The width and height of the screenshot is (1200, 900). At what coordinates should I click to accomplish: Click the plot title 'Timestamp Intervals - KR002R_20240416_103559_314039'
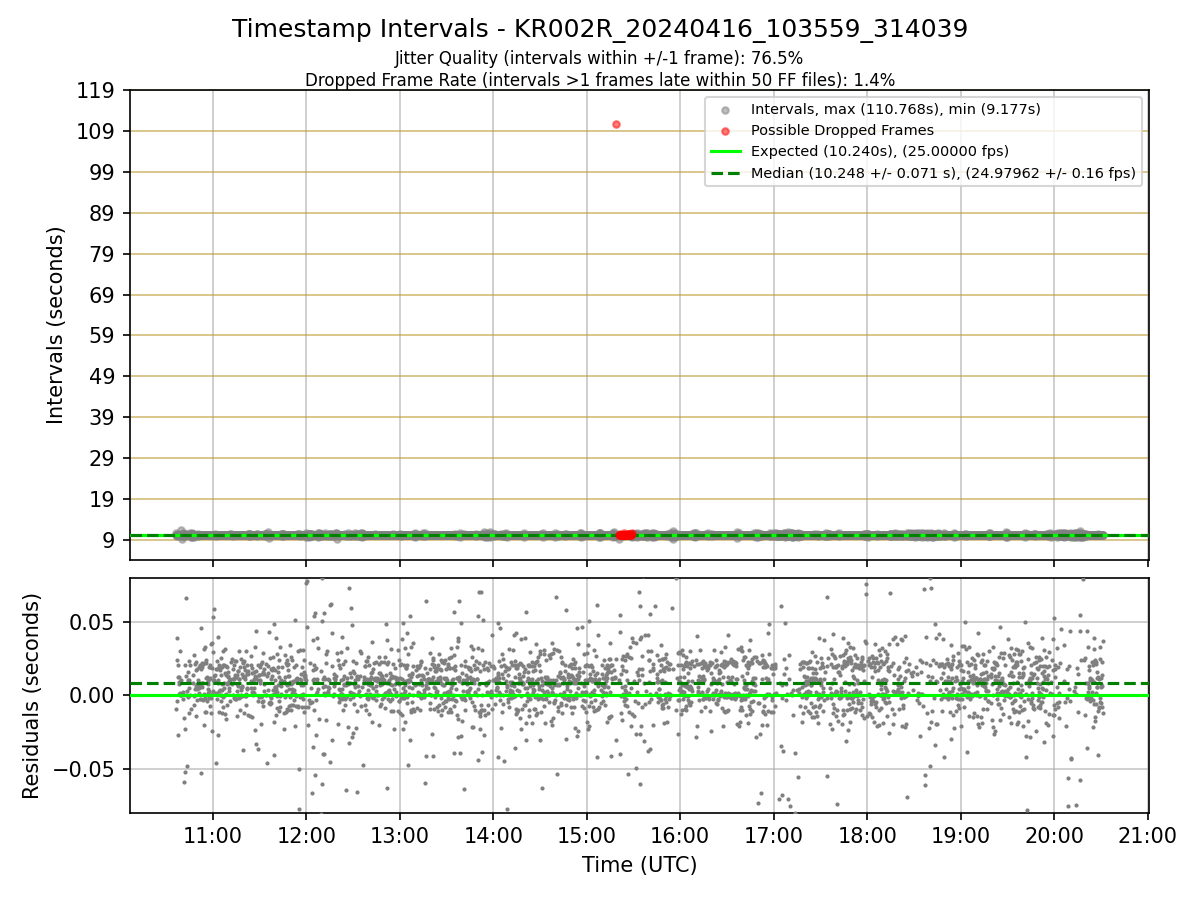coord(600,29)
